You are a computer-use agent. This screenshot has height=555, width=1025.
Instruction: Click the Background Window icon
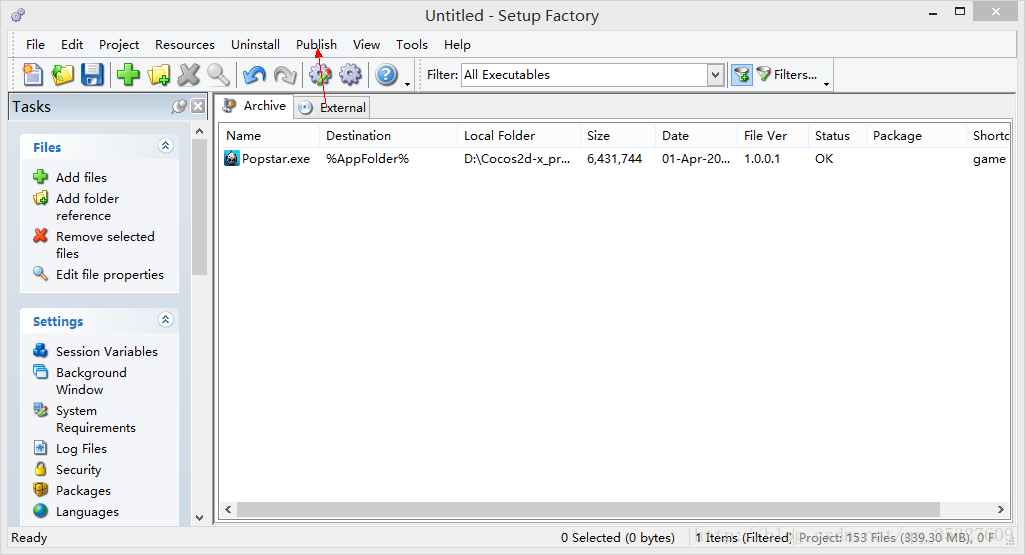coord(41,371)
